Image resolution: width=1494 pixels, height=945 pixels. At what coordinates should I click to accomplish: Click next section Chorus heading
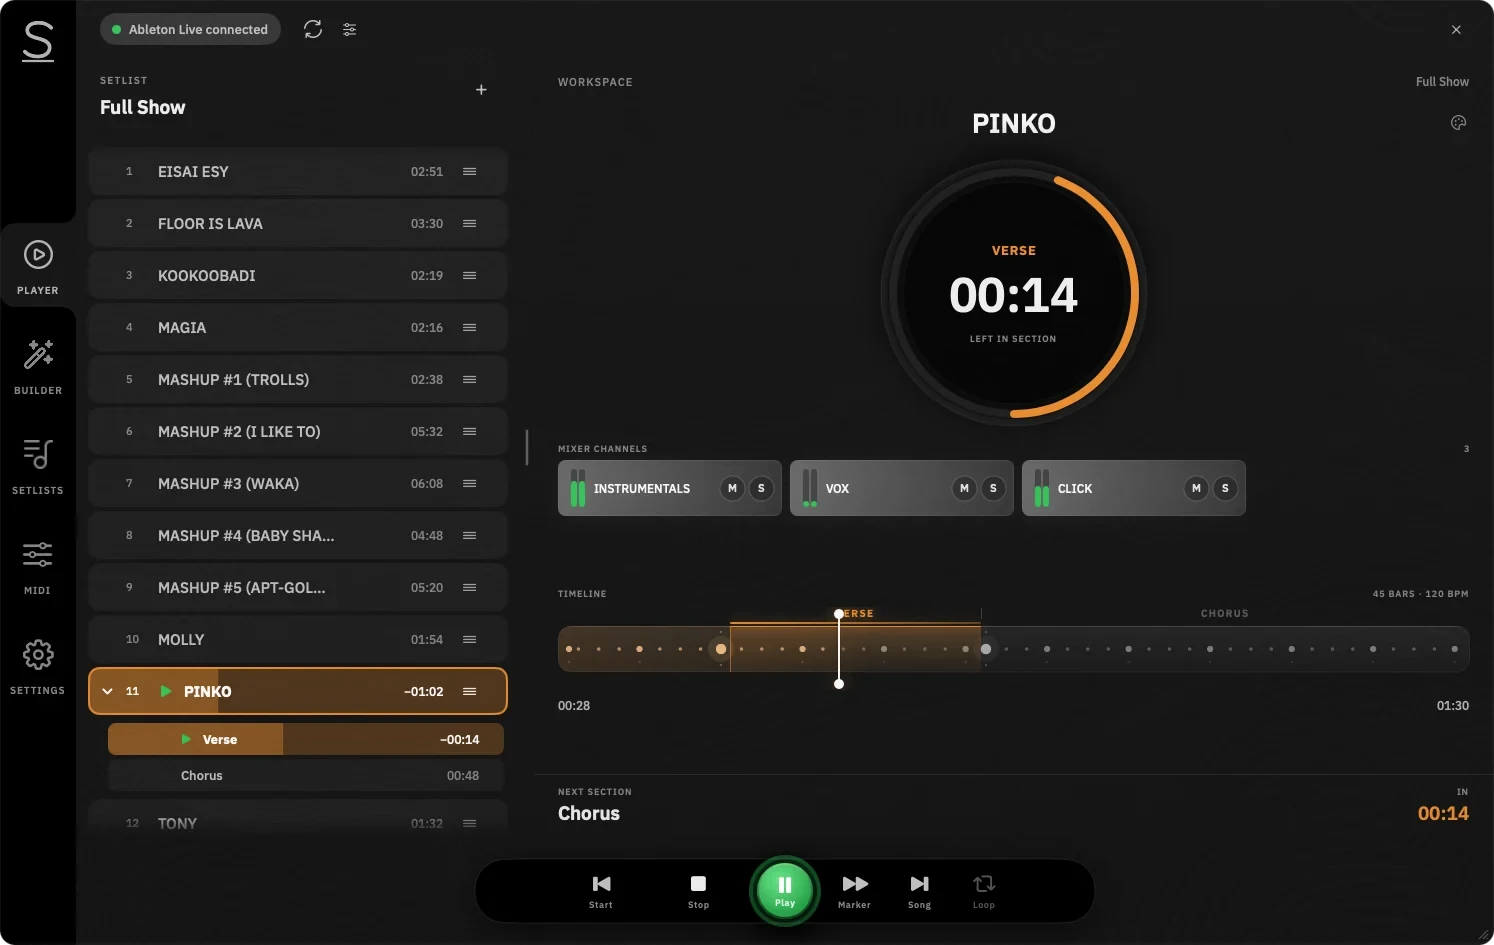coord(589,813)
